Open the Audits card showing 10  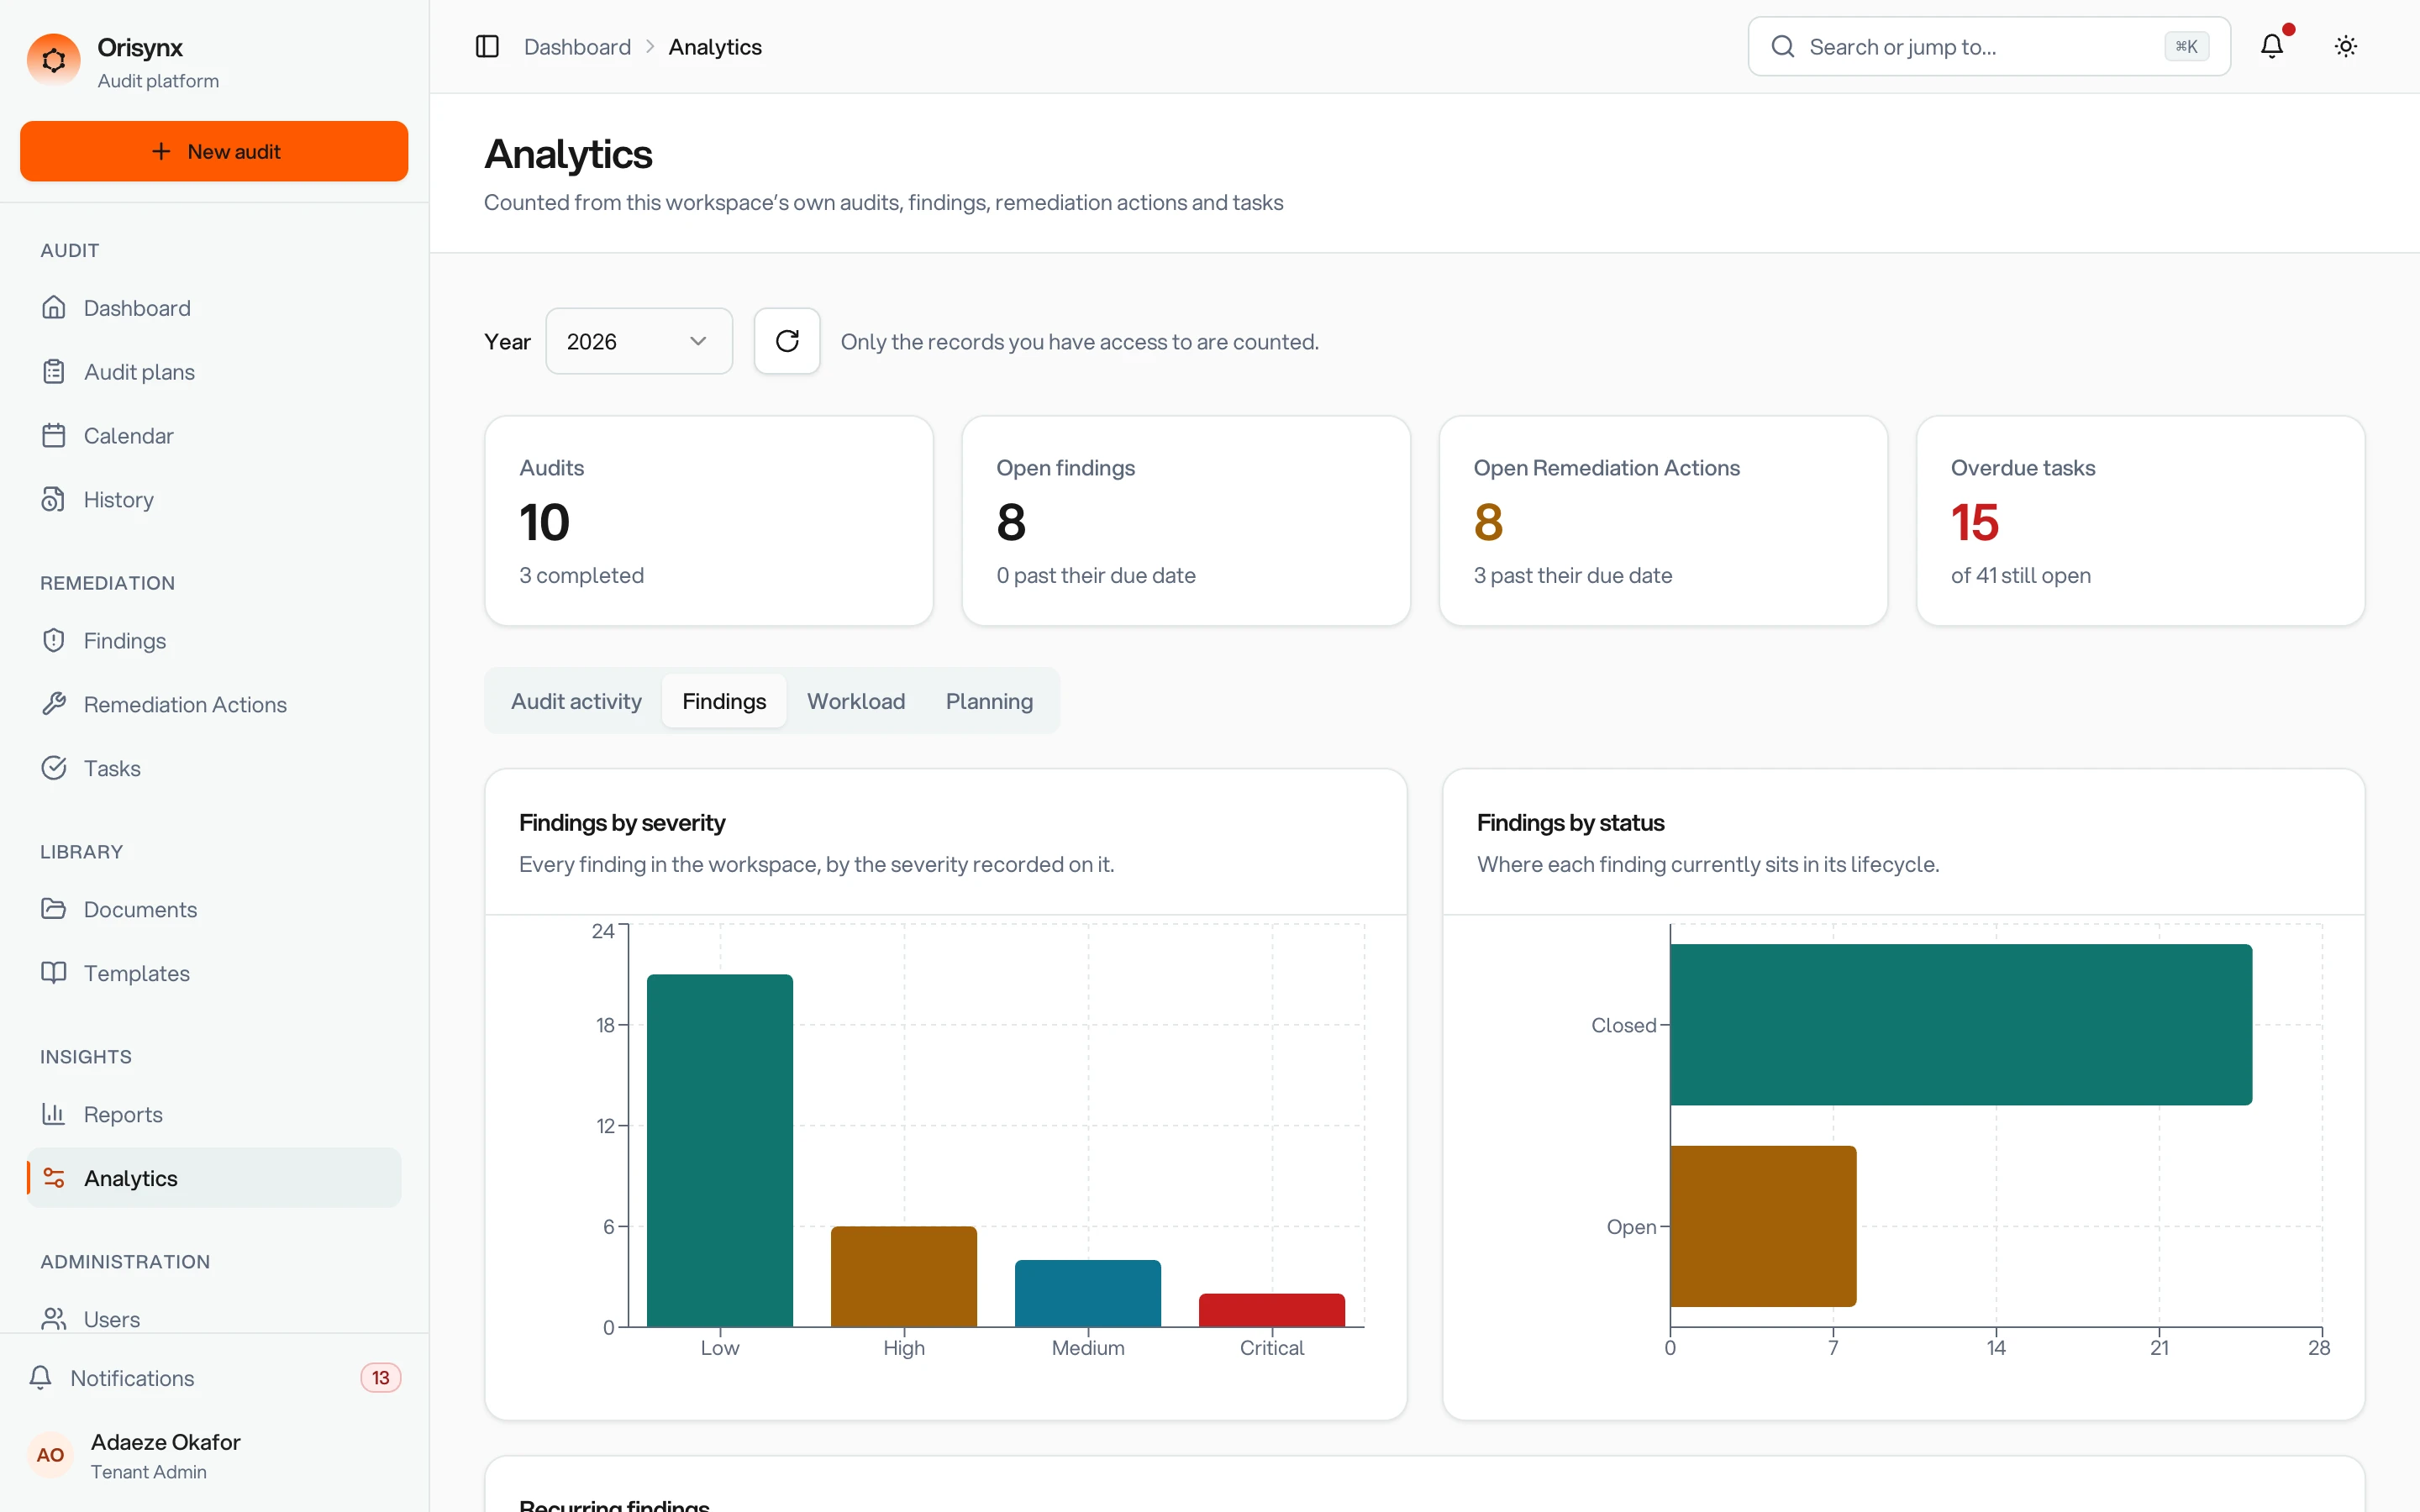709,521
